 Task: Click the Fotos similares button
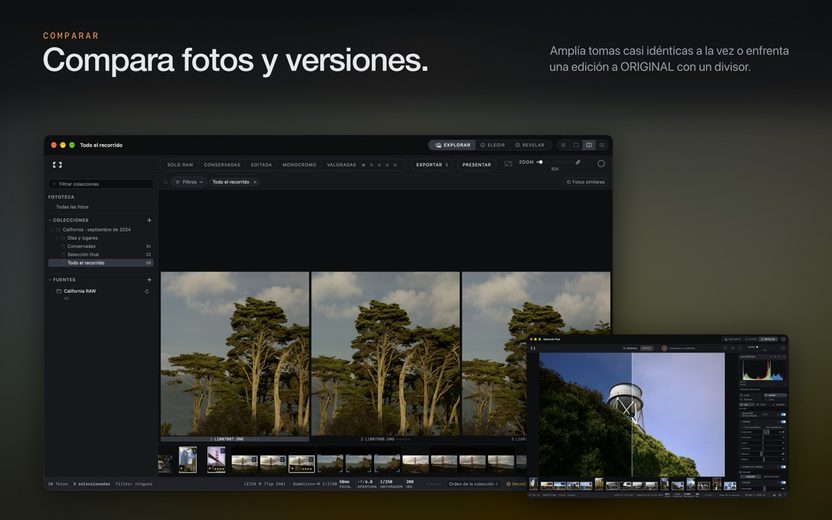[x=585, y=182]
